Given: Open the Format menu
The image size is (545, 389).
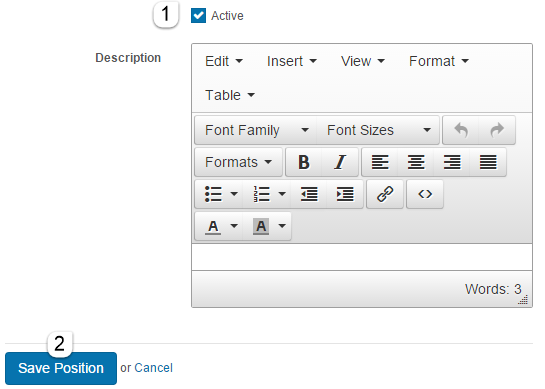Looking at the screenshot, I should tap(439, 62).
